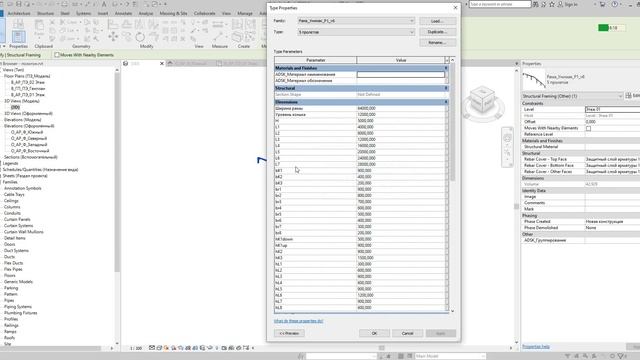Click the Section Shape parameter row
Viewport: 640px width, 360px height.
(x=361, y=95)
